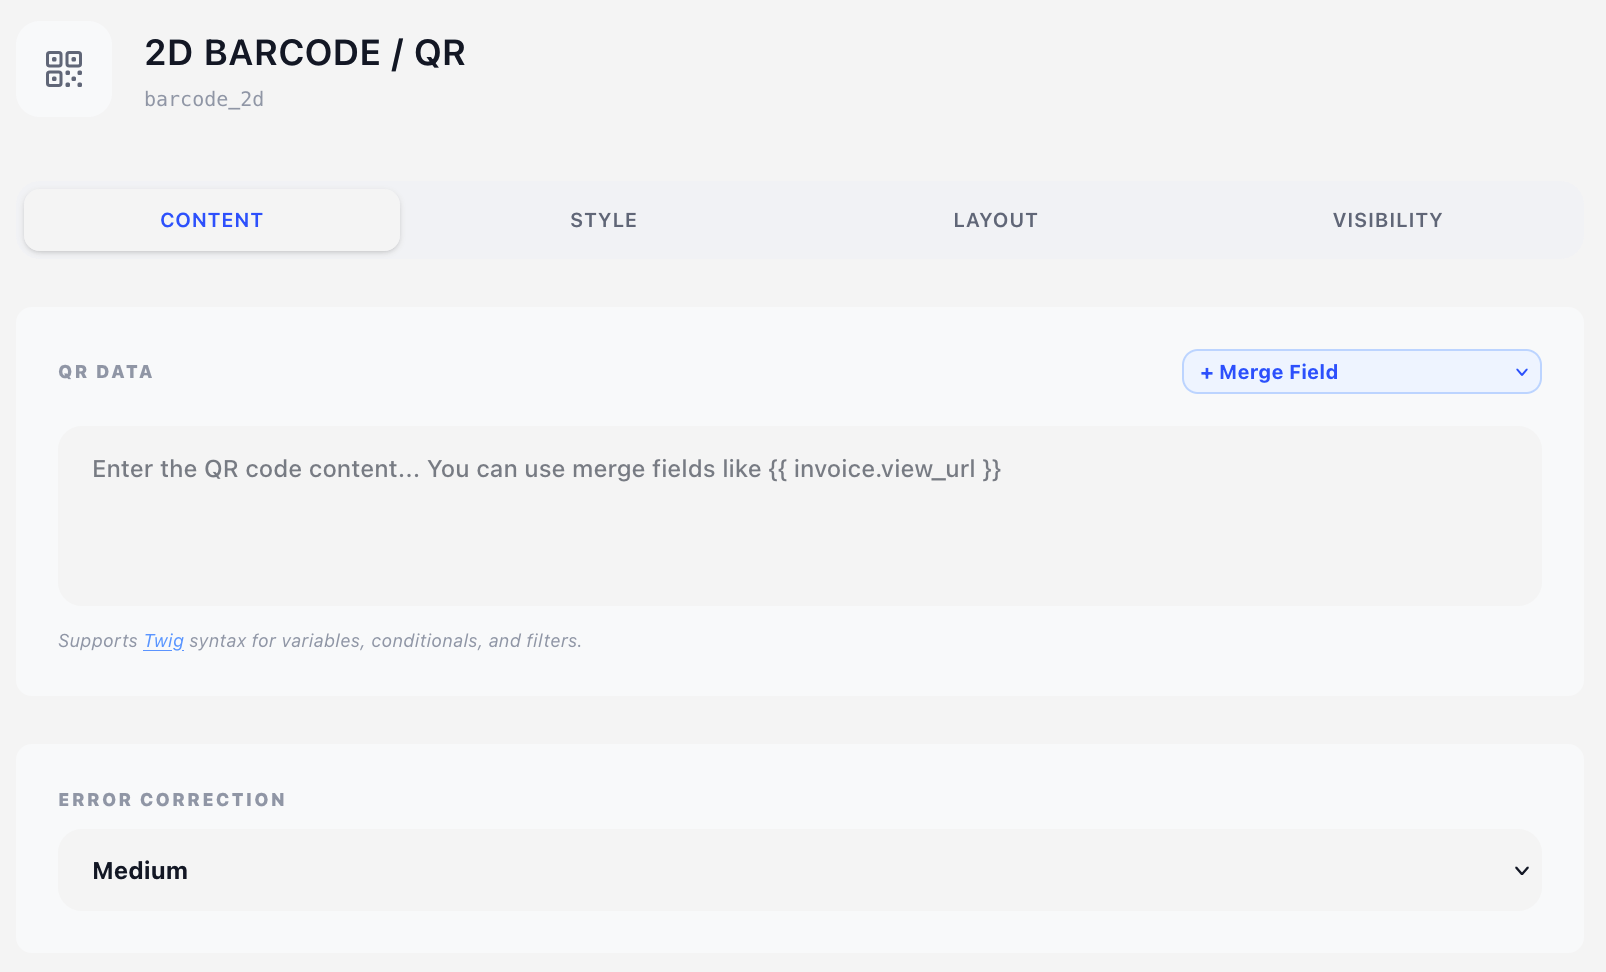This screenshot has width=1606, height=972.
Task: Click the barcode_2d identifier text
Action: 204,99
